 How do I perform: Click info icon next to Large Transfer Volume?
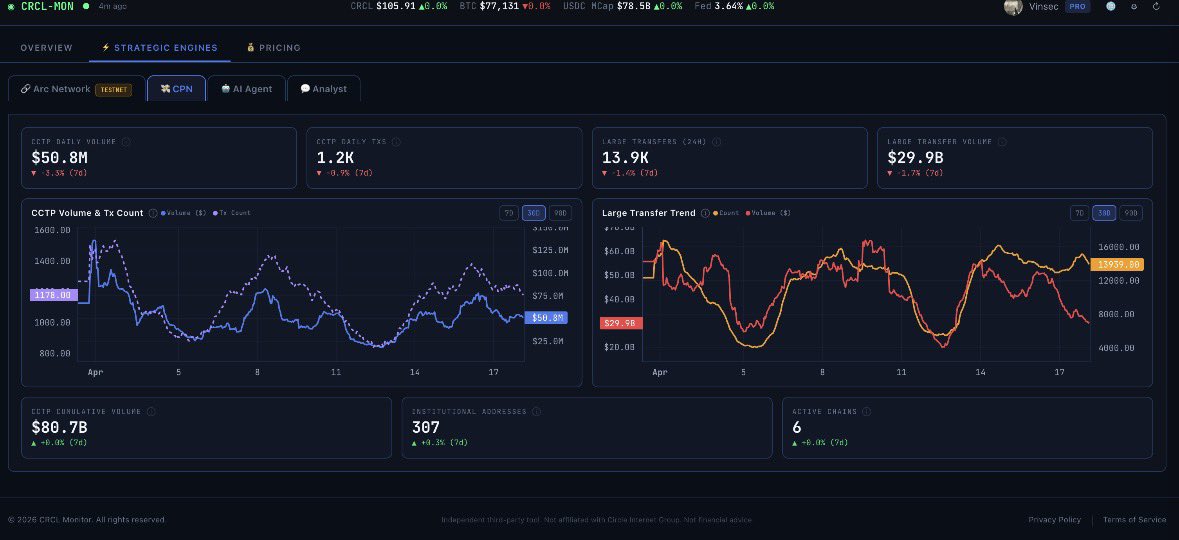[x=1000, y=142]
